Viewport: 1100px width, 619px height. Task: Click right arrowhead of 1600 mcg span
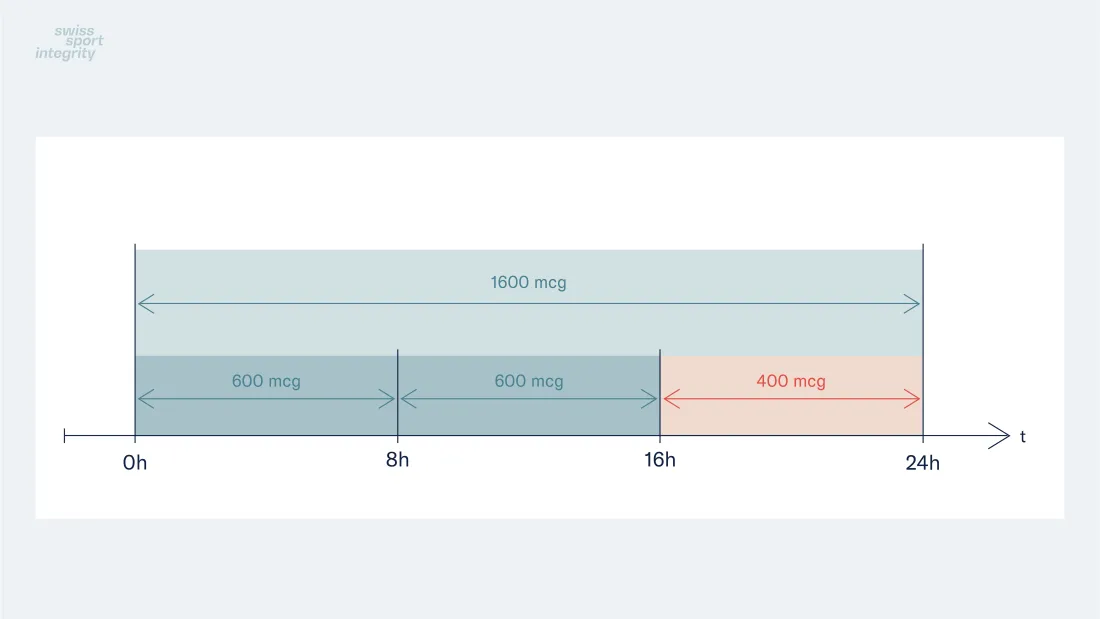911,304
